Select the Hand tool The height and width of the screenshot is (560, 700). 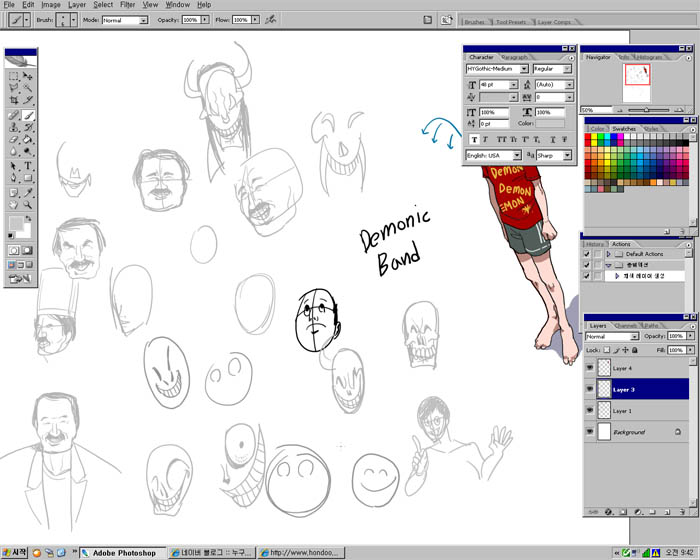[14, 205]
